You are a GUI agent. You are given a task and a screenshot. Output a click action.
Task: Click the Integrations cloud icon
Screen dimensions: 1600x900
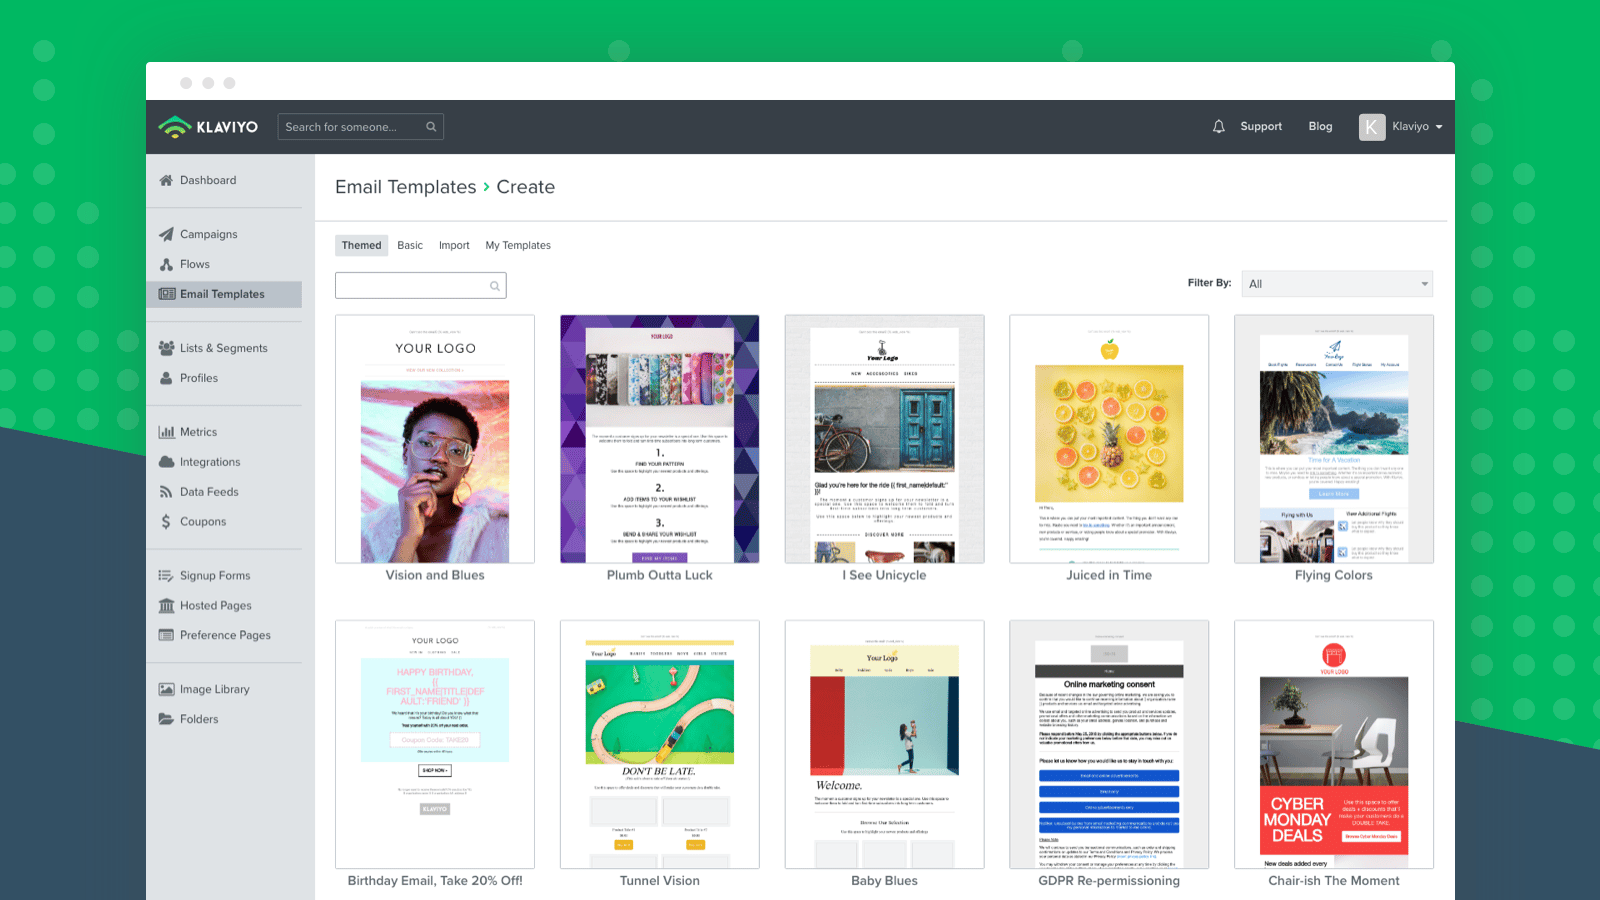[x=166, y=462]
